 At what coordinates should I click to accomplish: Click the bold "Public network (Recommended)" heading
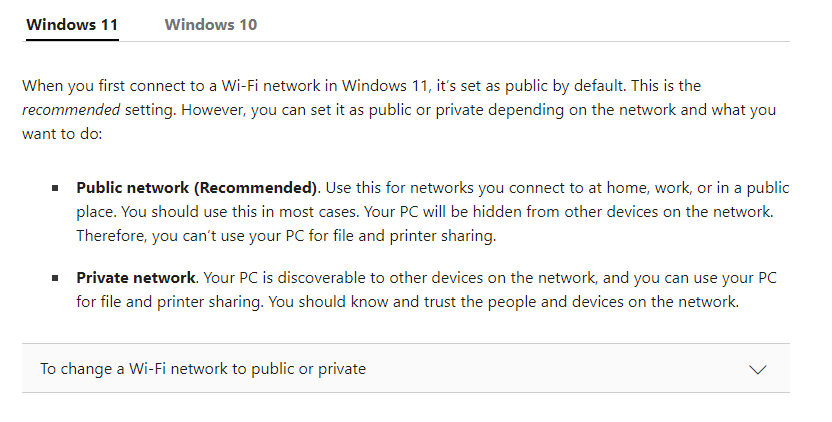[x=197, y=188]
